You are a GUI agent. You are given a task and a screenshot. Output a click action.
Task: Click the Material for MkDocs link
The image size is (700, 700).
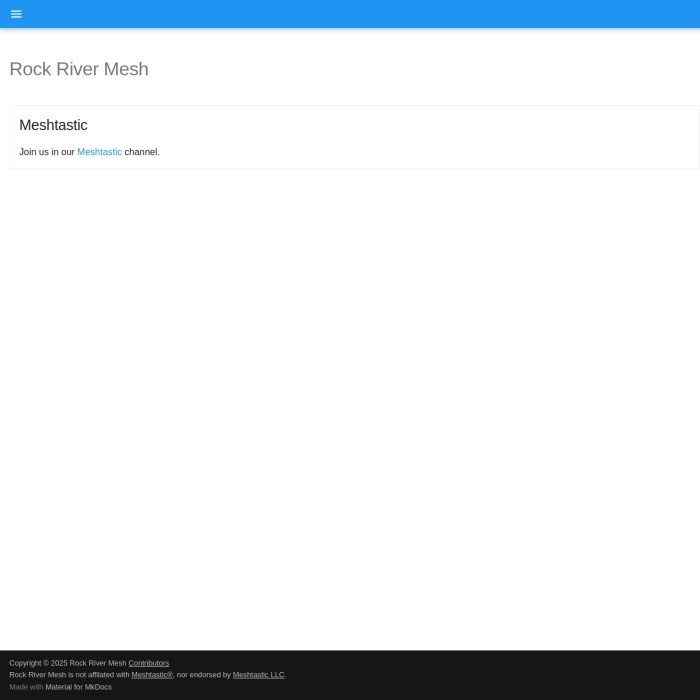coord(78,687)
